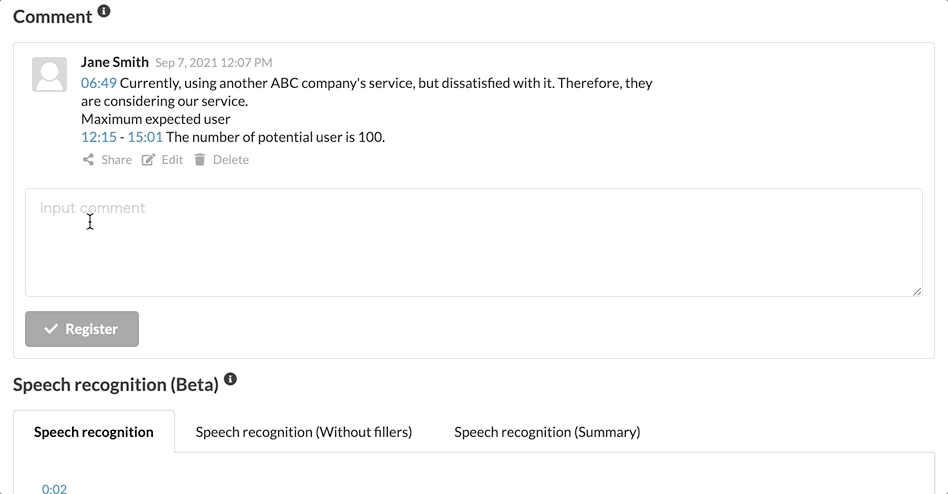Switch to Speech recognition (Without fillers) tab
948x494 pixels.
pos(304,432)
